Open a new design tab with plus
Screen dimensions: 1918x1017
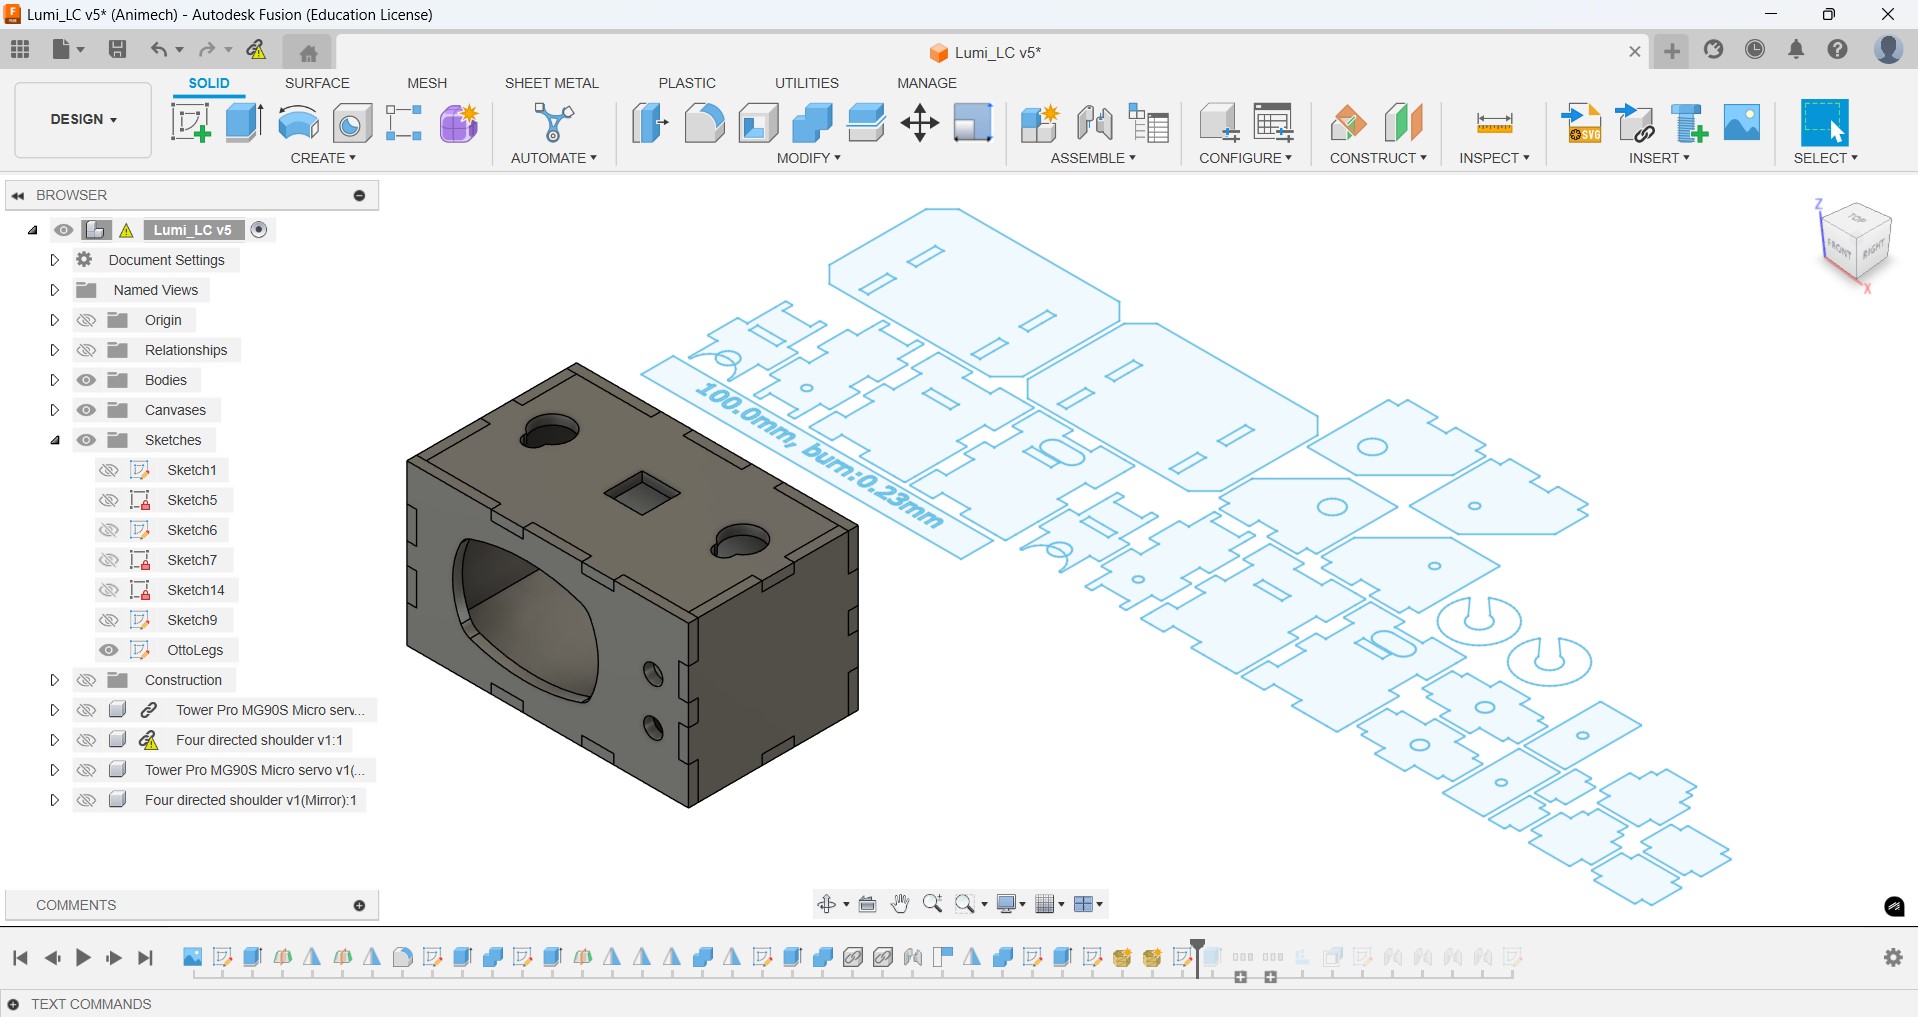tap(1672, 51)
